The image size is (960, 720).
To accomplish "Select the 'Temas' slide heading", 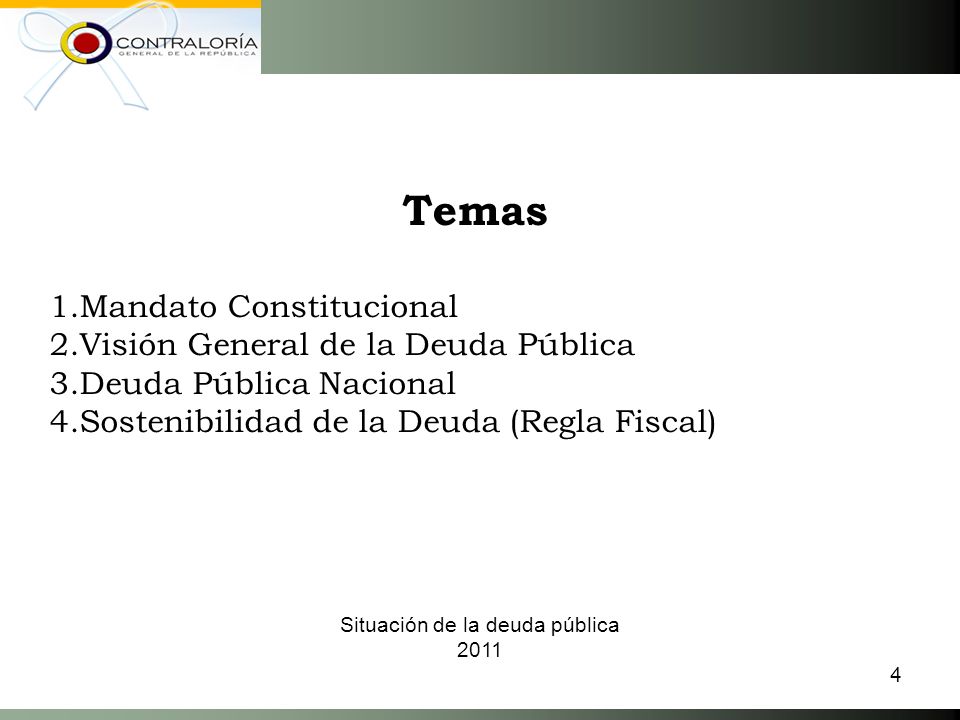I will tap(475, 211).
